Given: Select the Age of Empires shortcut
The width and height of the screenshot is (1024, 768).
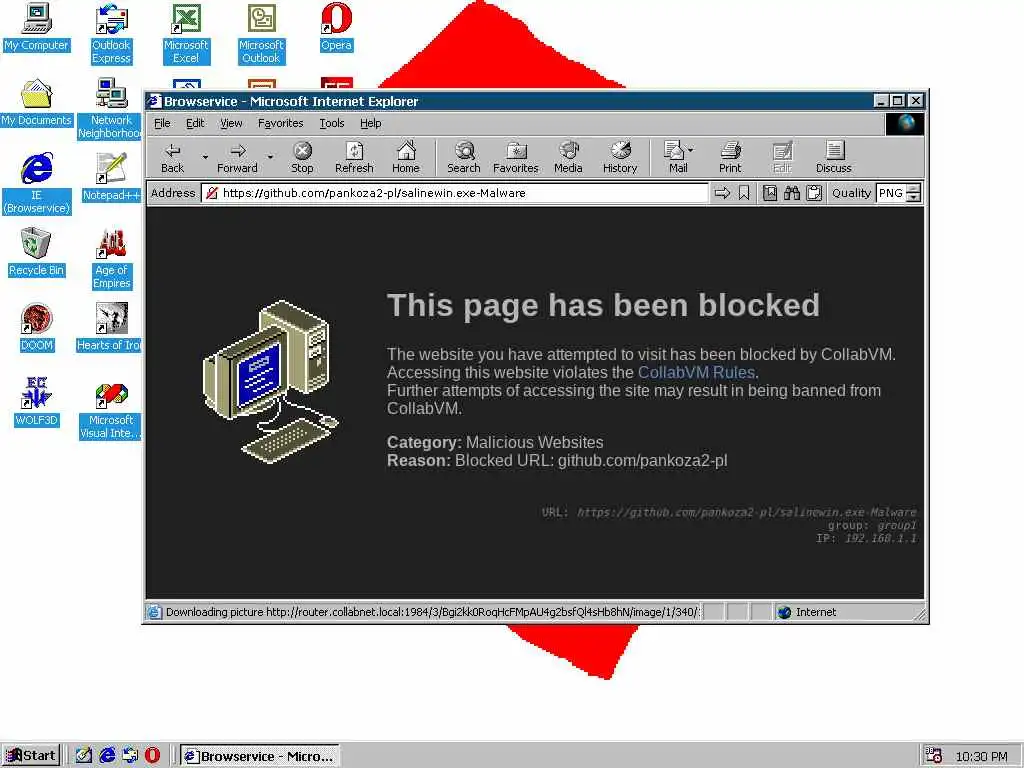Looking at the screenshot, I should tap(111, 259).
